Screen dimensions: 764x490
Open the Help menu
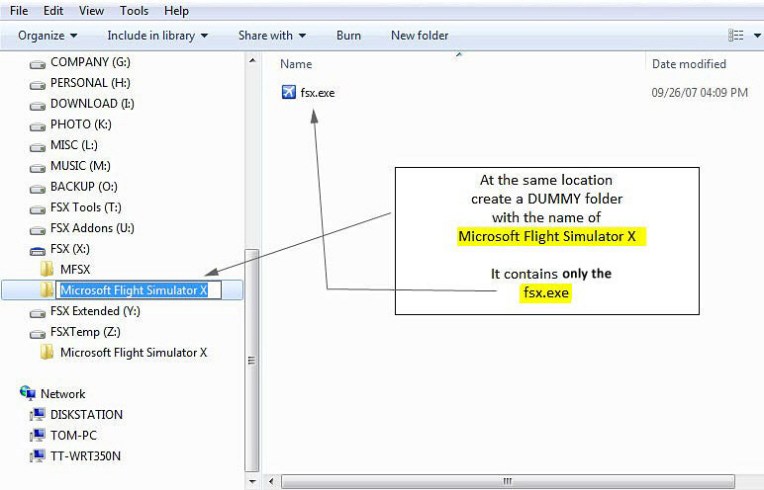[x=176, y=10]
